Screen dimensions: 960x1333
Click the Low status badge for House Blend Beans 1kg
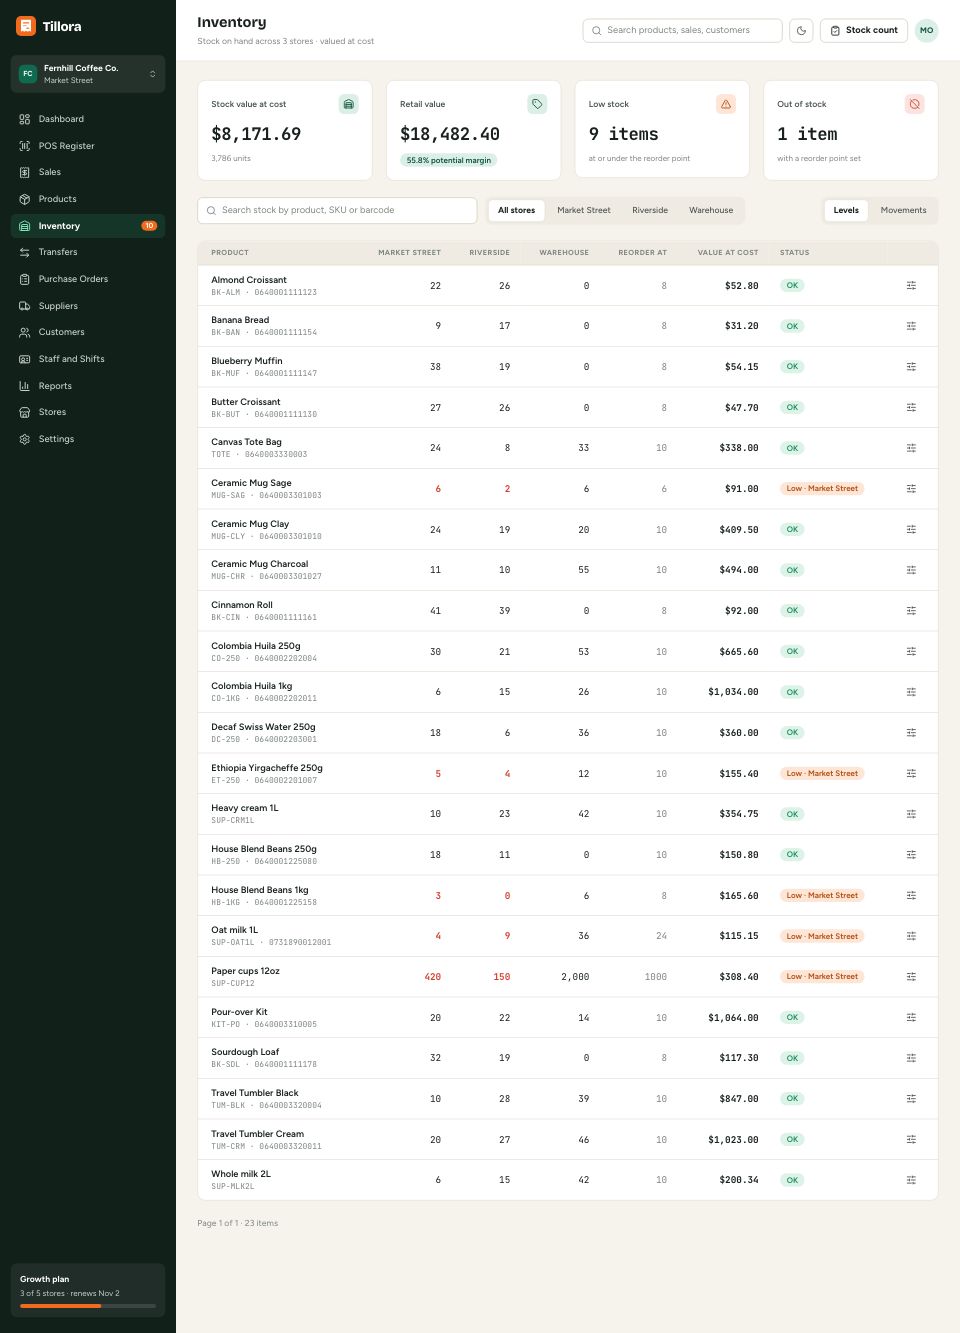822,896
